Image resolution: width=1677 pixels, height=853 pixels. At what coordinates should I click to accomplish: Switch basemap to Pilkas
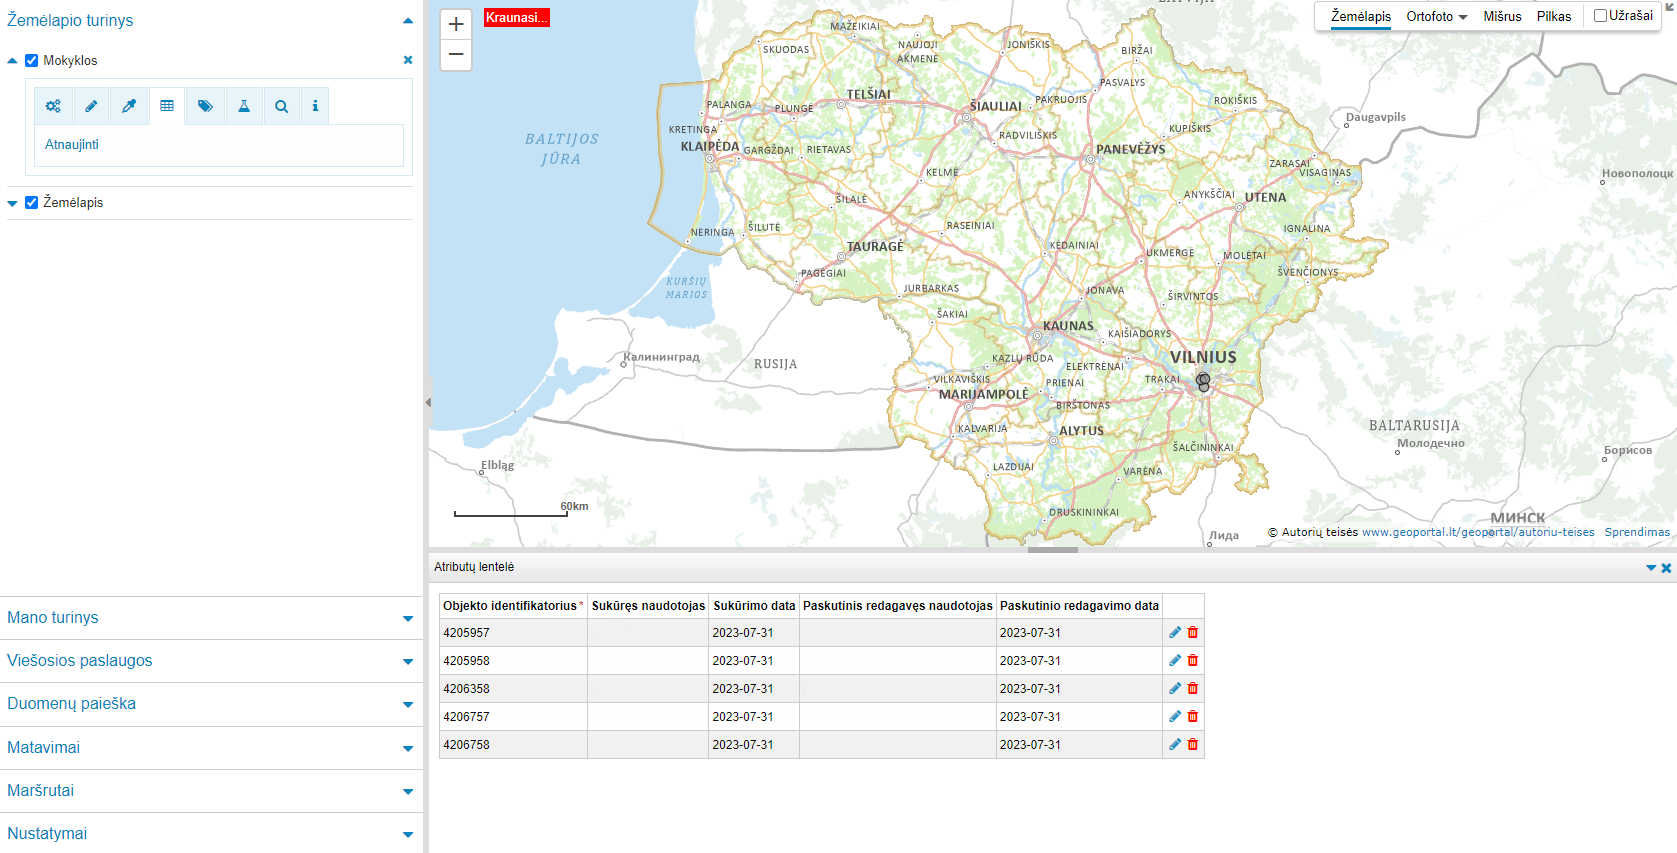click(x=1554, y=17)
